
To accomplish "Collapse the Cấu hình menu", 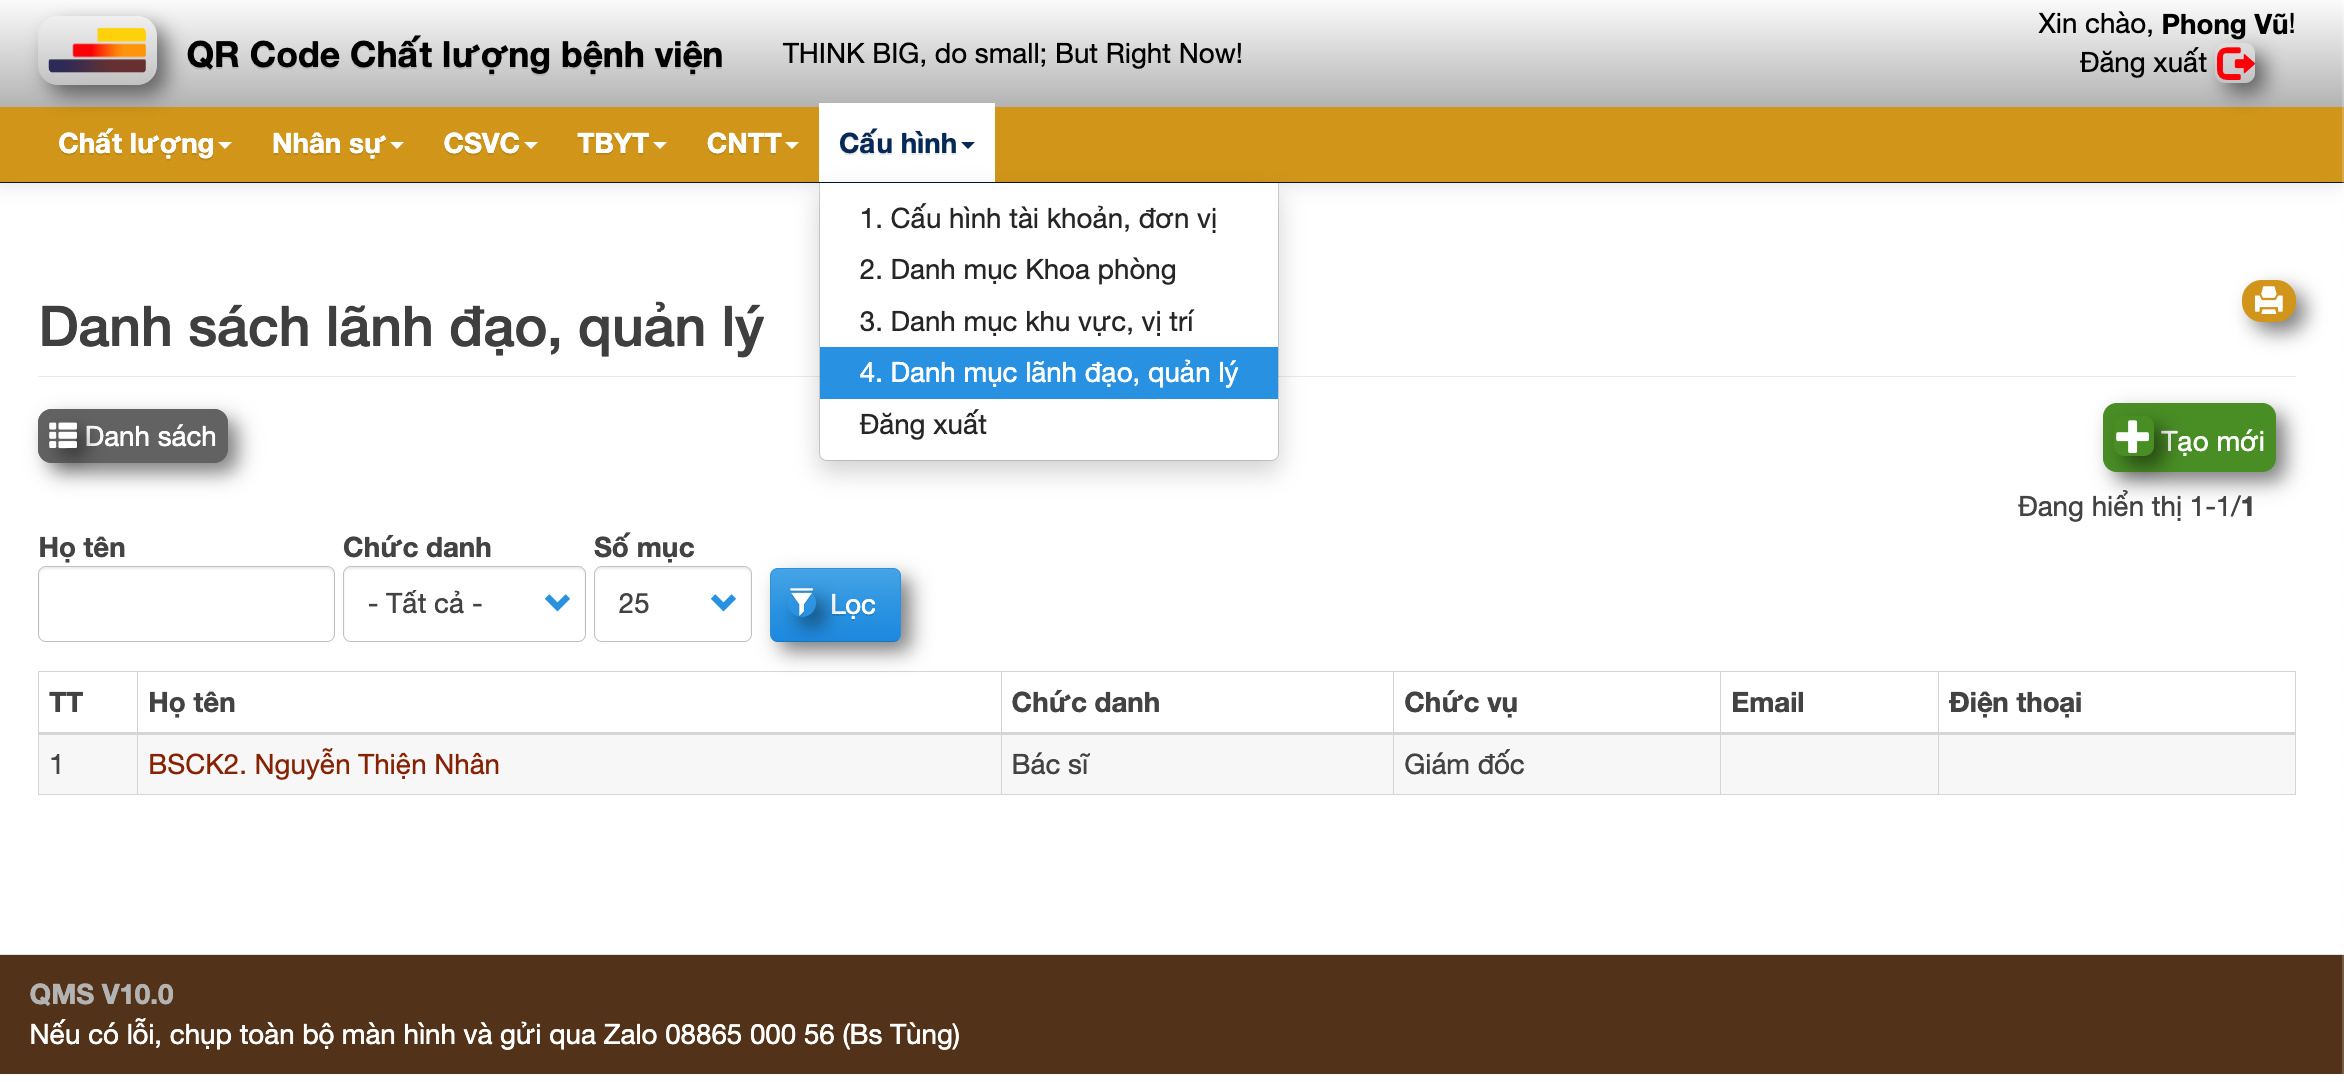I will [906, 144].
